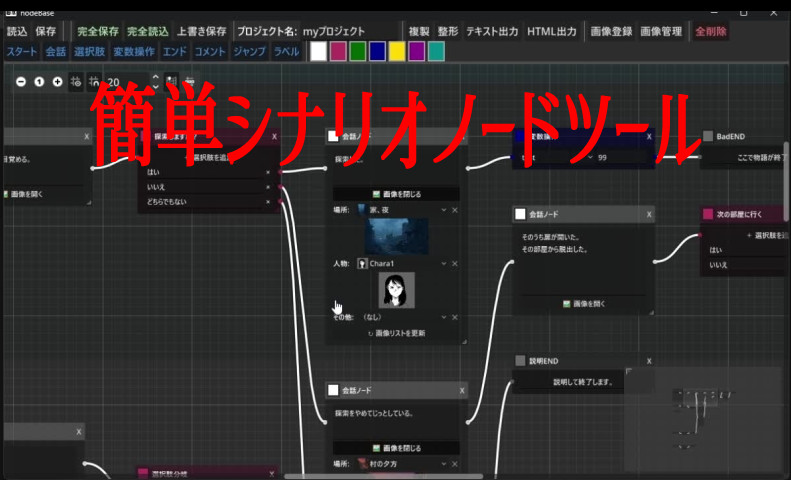Viewport: 791px width, 480px height.
Task: Click 完全読込 in the top toolbar
Action: click(x=147, y=31)
